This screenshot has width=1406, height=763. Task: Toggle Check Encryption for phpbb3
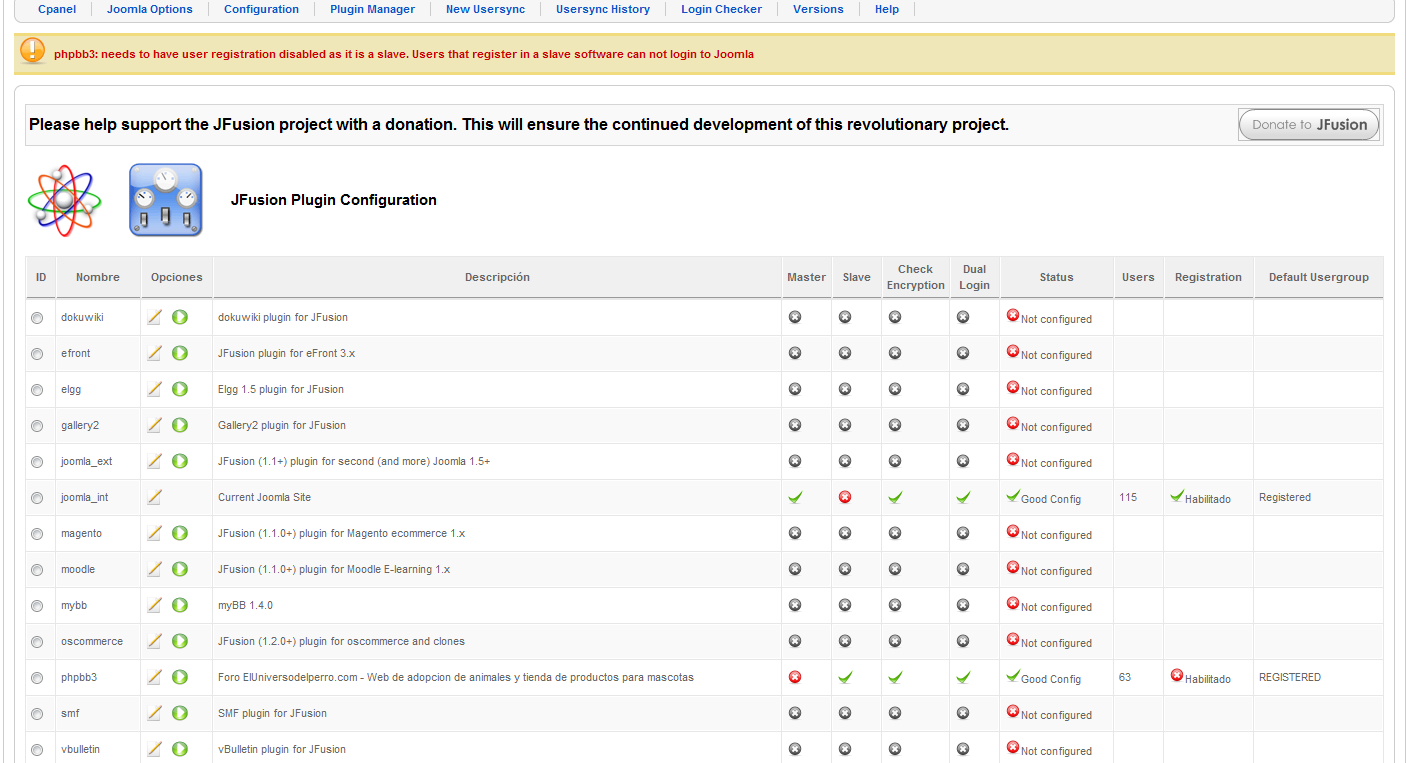point(895,677)
